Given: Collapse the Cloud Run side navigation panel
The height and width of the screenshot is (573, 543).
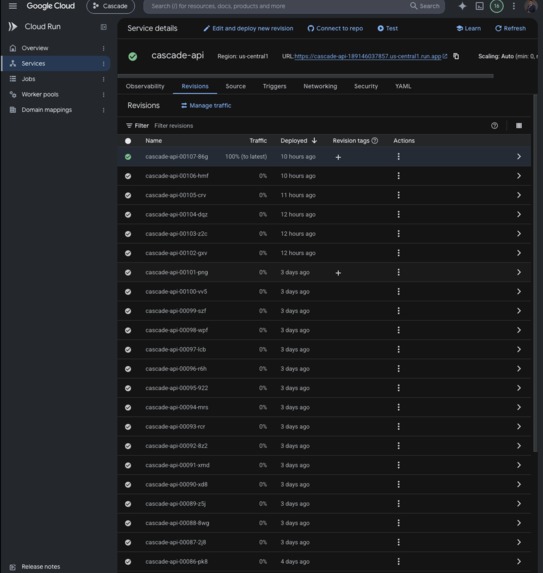Looking at the screenshot, I should (104, 27).
